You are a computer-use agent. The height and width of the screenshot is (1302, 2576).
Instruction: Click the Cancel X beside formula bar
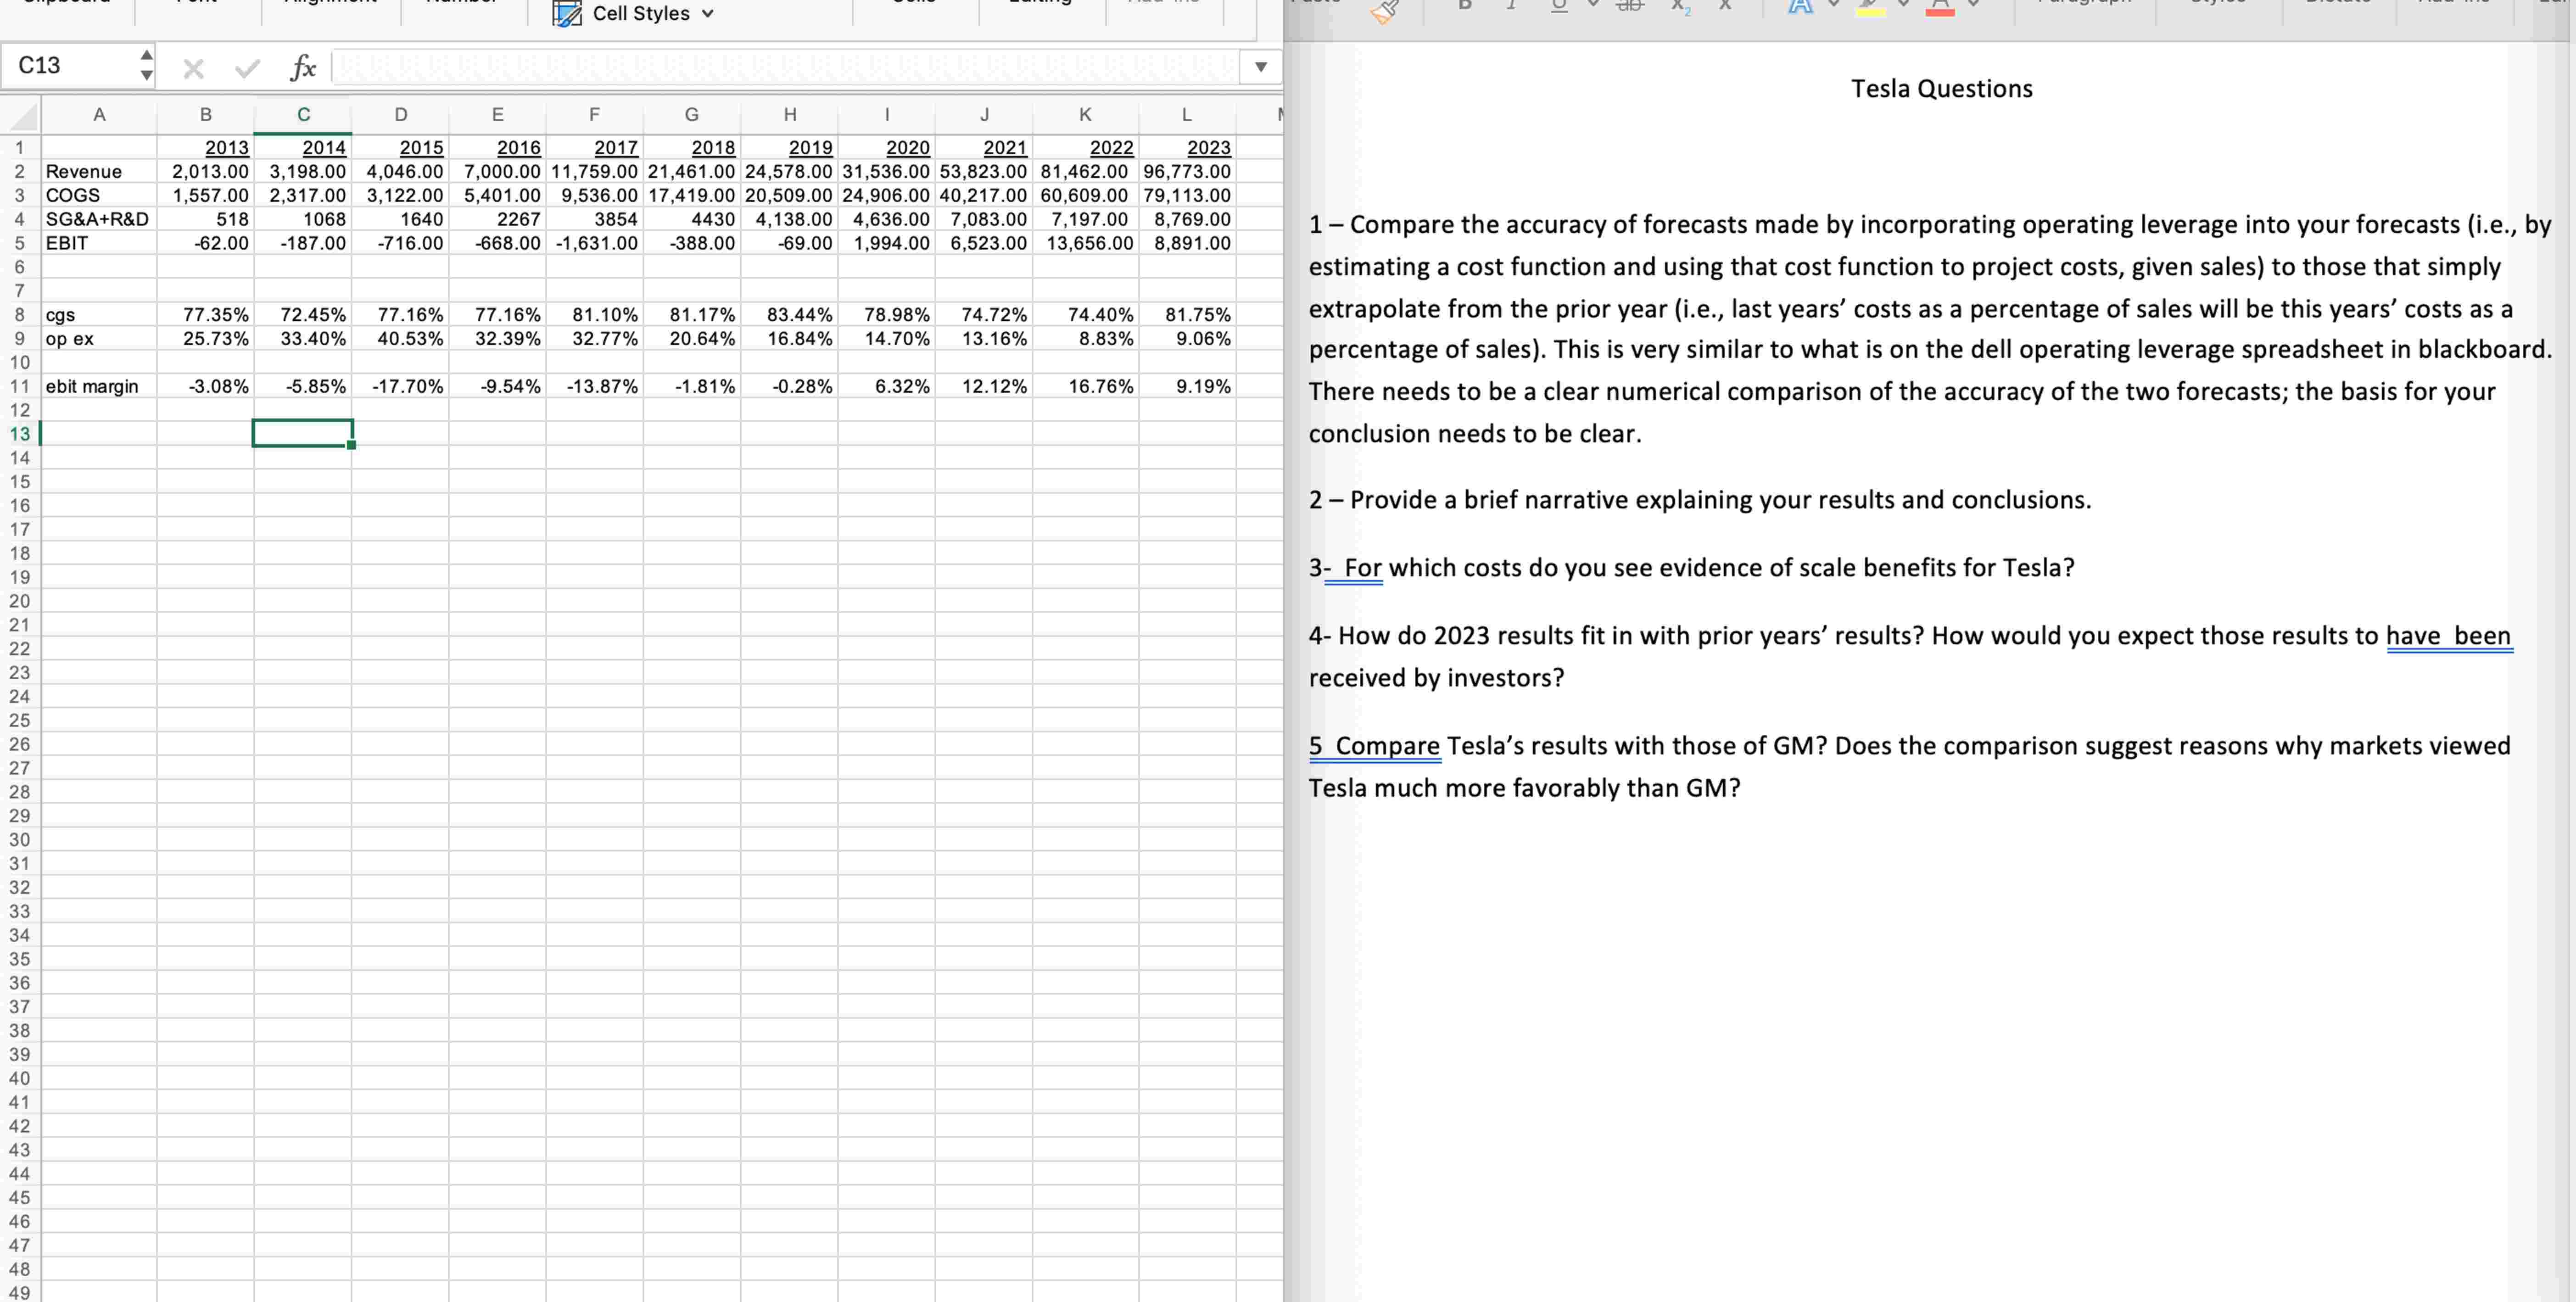pos(194,67)
